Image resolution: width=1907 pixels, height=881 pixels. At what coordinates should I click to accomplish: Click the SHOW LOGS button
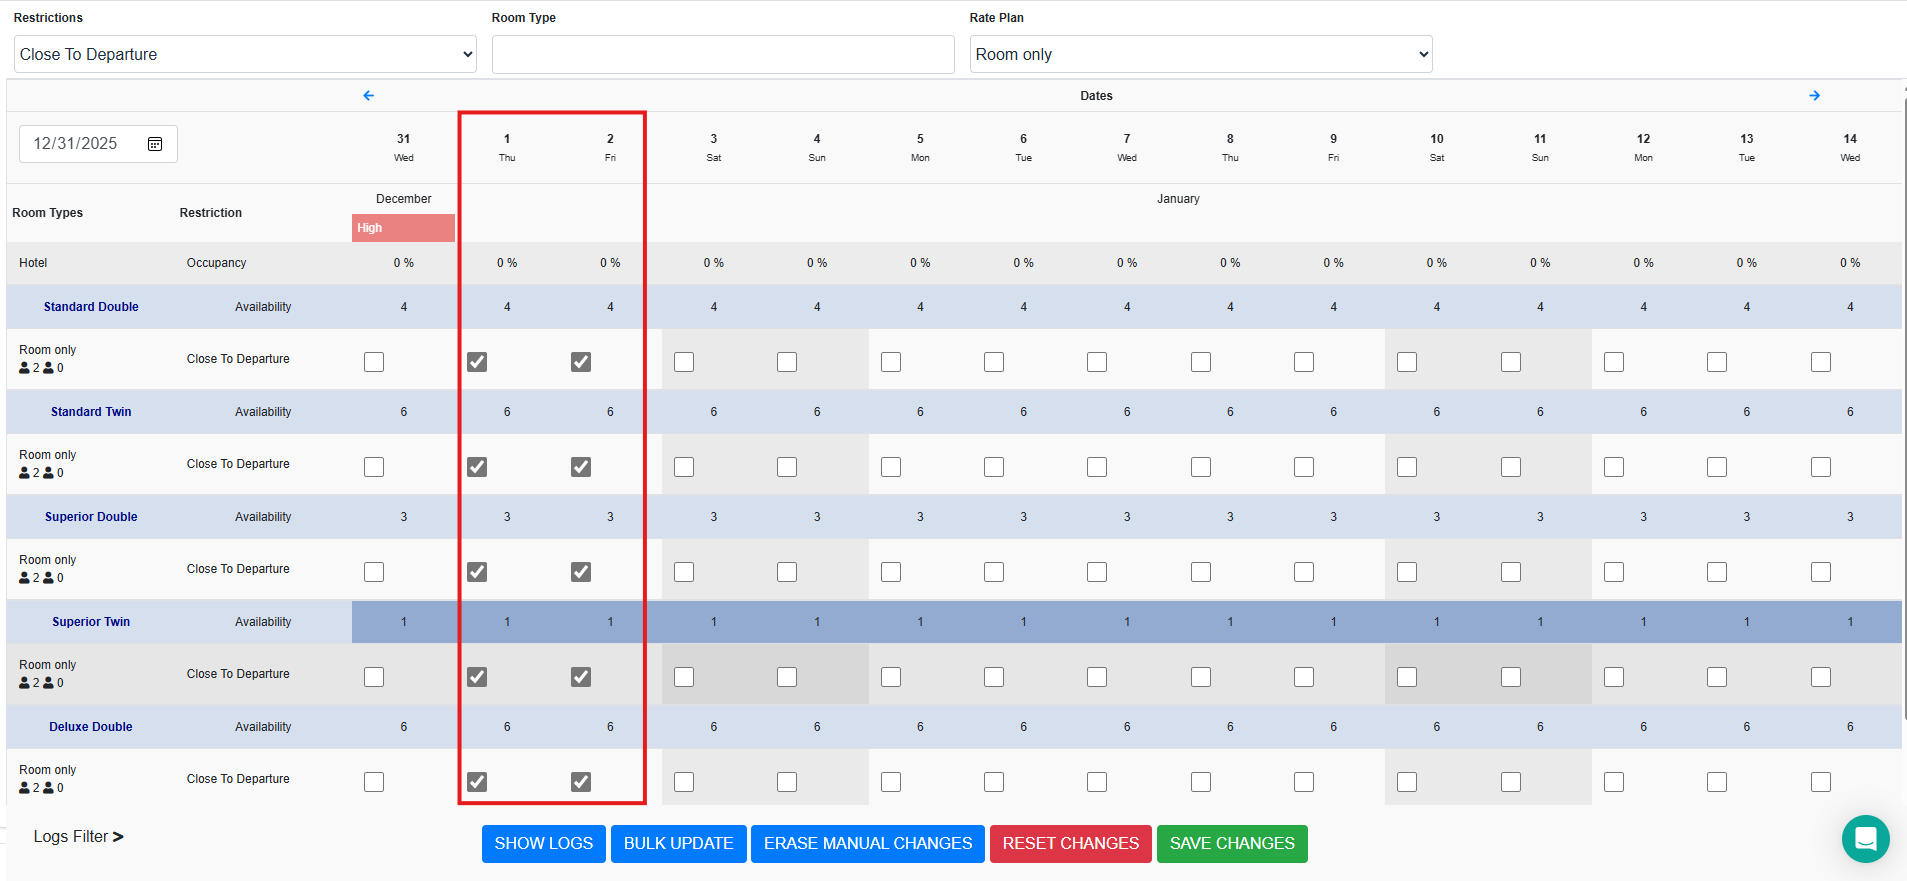pyautogui.click(x=543, y=843)
